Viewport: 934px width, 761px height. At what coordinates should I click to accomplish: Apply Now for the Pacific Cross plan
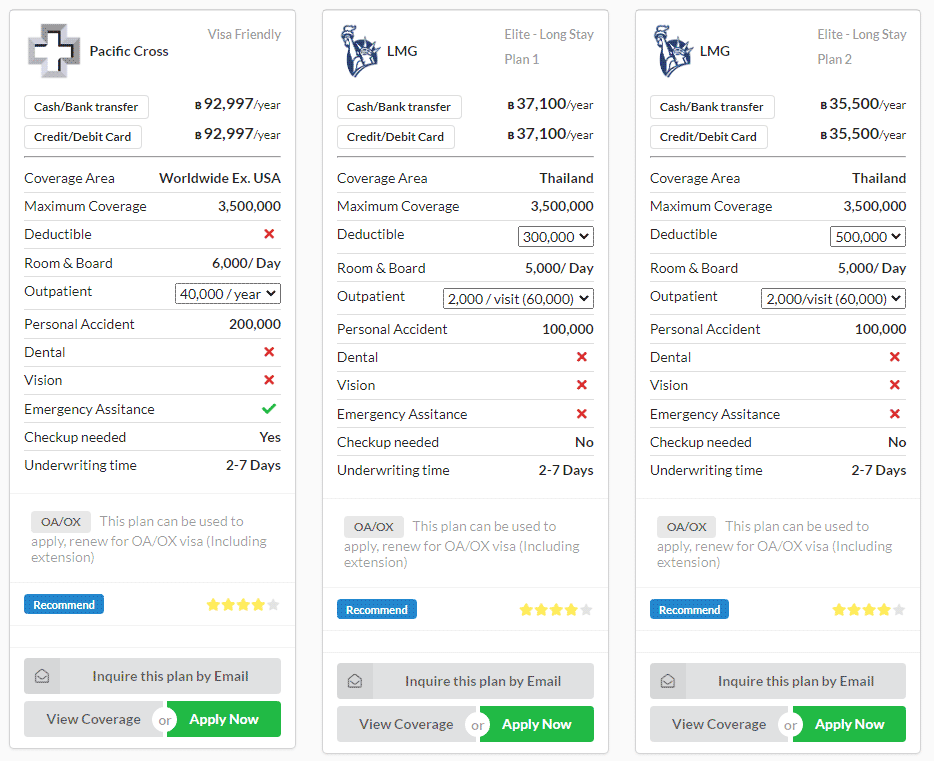(x=224, y=719)
